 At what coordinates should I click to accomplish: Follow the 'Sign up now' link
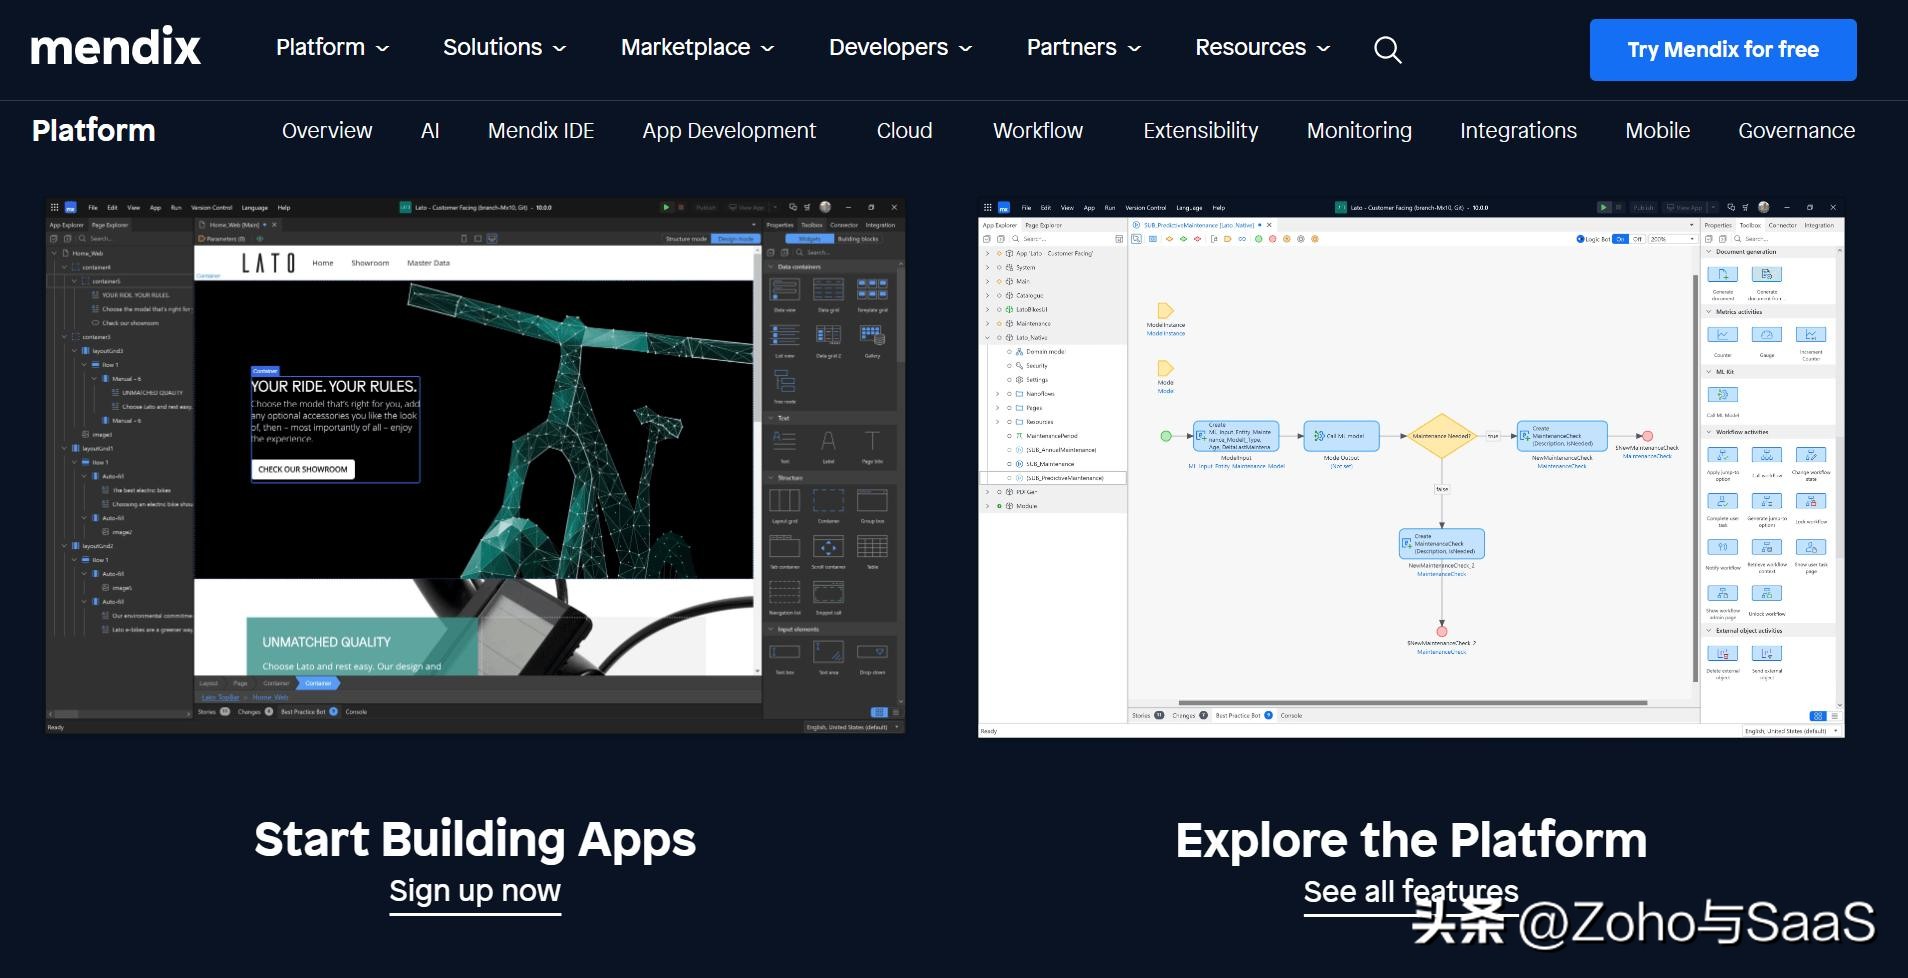click(x=474, y=890)
